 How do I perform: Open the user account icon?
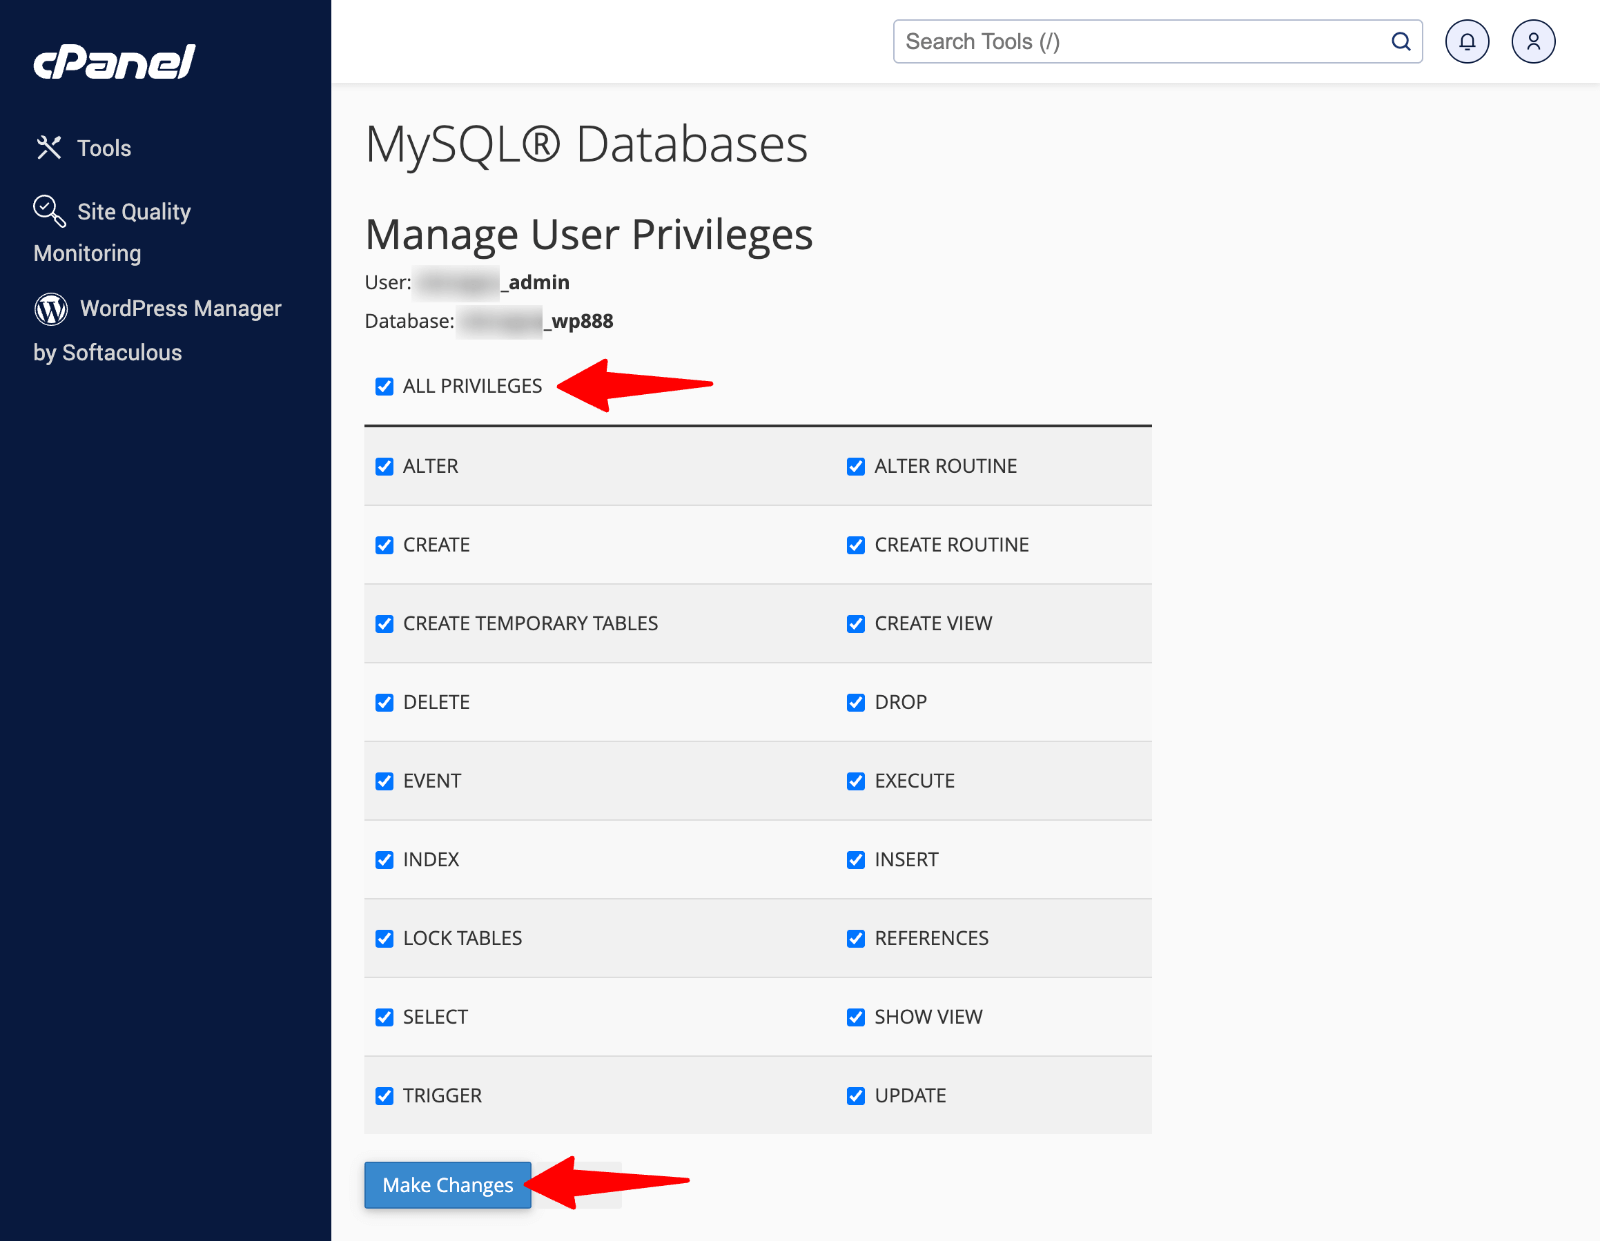click(x=1533, y=41)
